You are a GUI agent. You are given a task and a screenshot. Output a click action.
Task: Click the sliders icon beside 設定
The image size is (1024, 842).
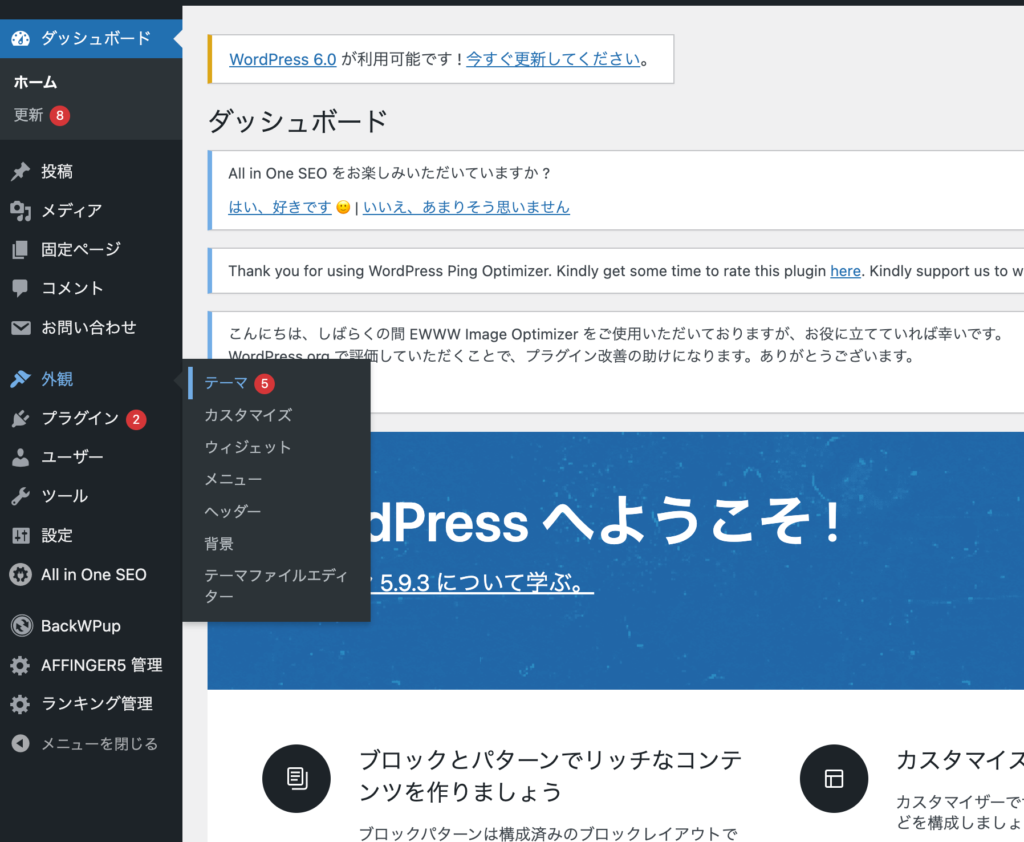(20, 536)
